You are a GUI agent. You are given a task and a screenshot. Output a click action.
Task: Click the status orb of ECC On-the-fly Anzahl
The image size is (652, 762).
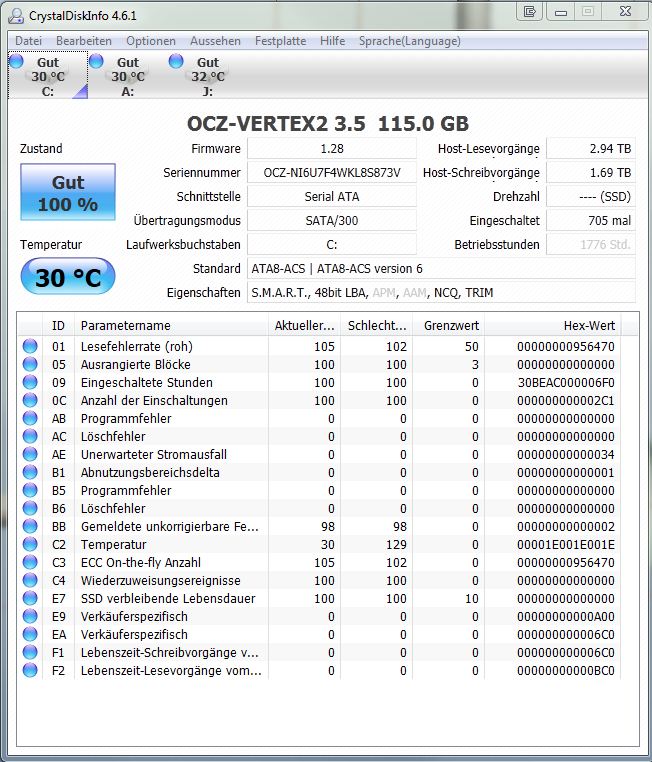point(30,562)
